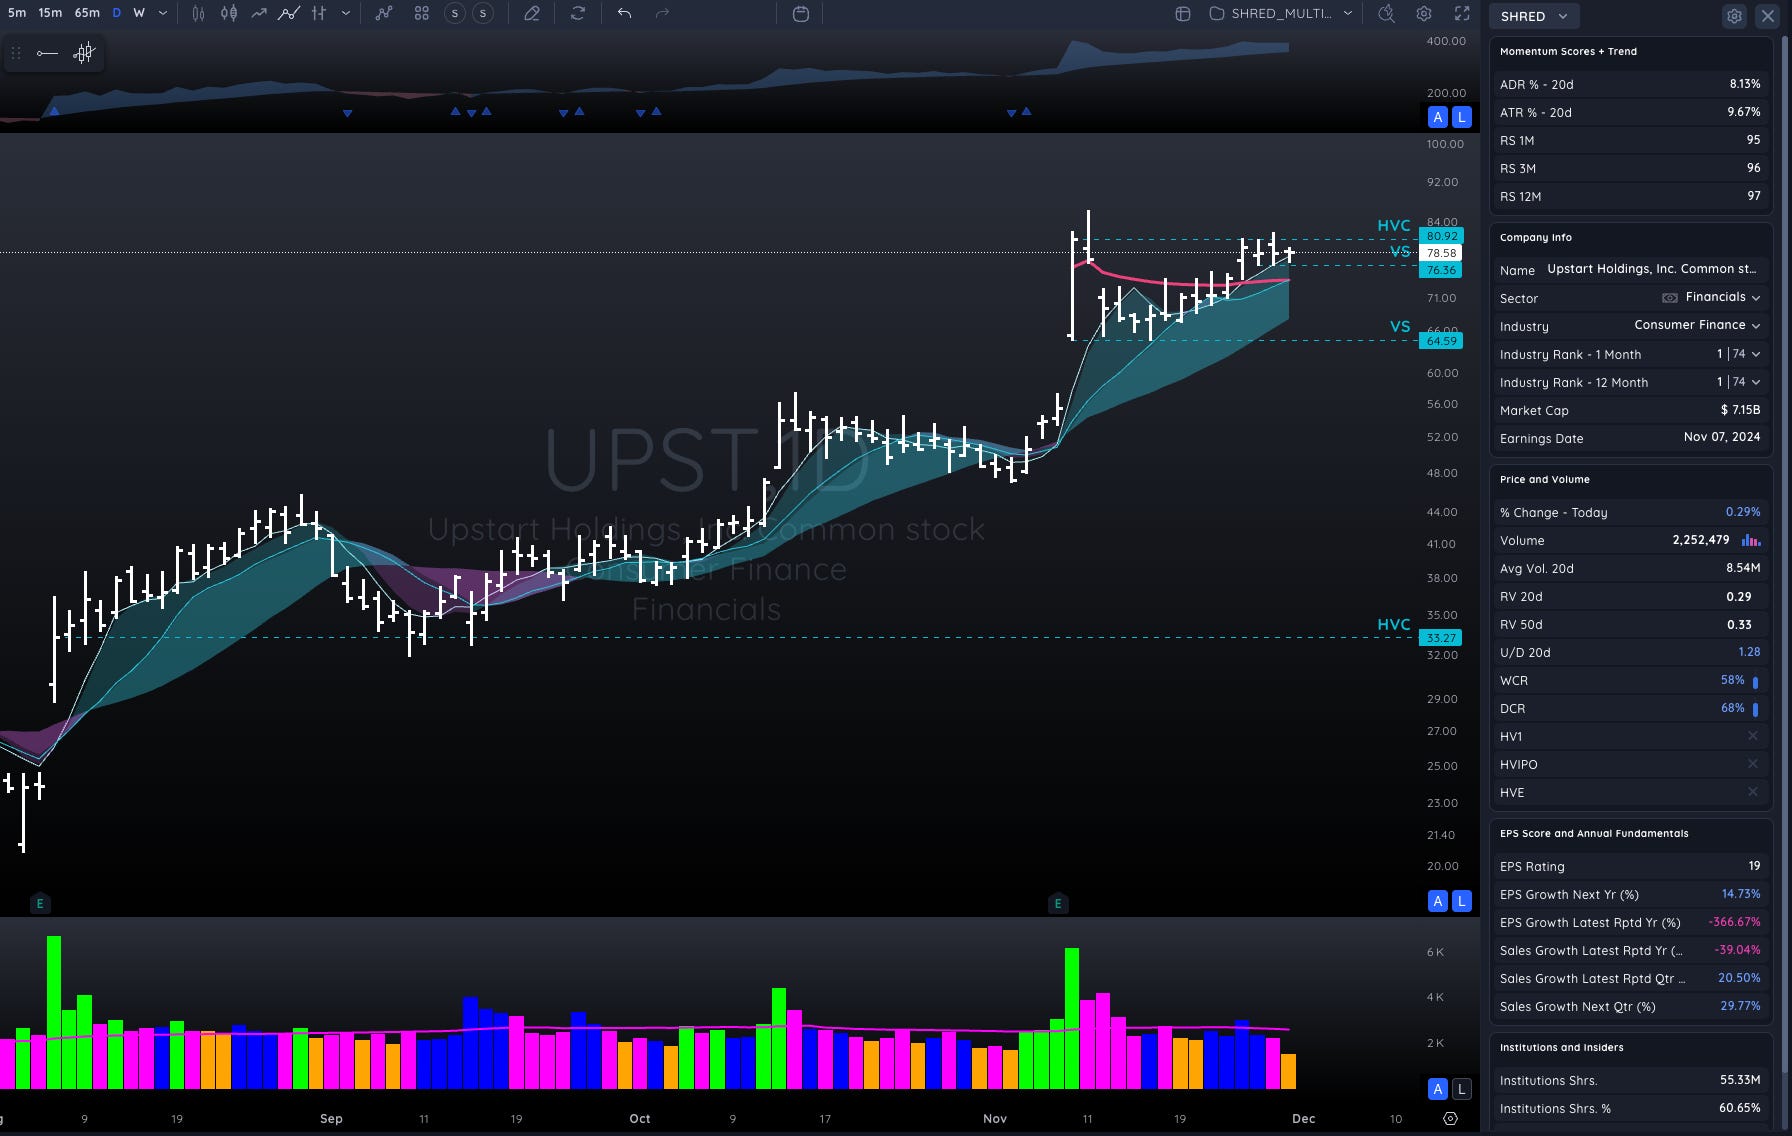Screen dimensions: 1792x1136
Task: Click the Earnings Date Nov 07, 2024 value
Action: 1722,437
